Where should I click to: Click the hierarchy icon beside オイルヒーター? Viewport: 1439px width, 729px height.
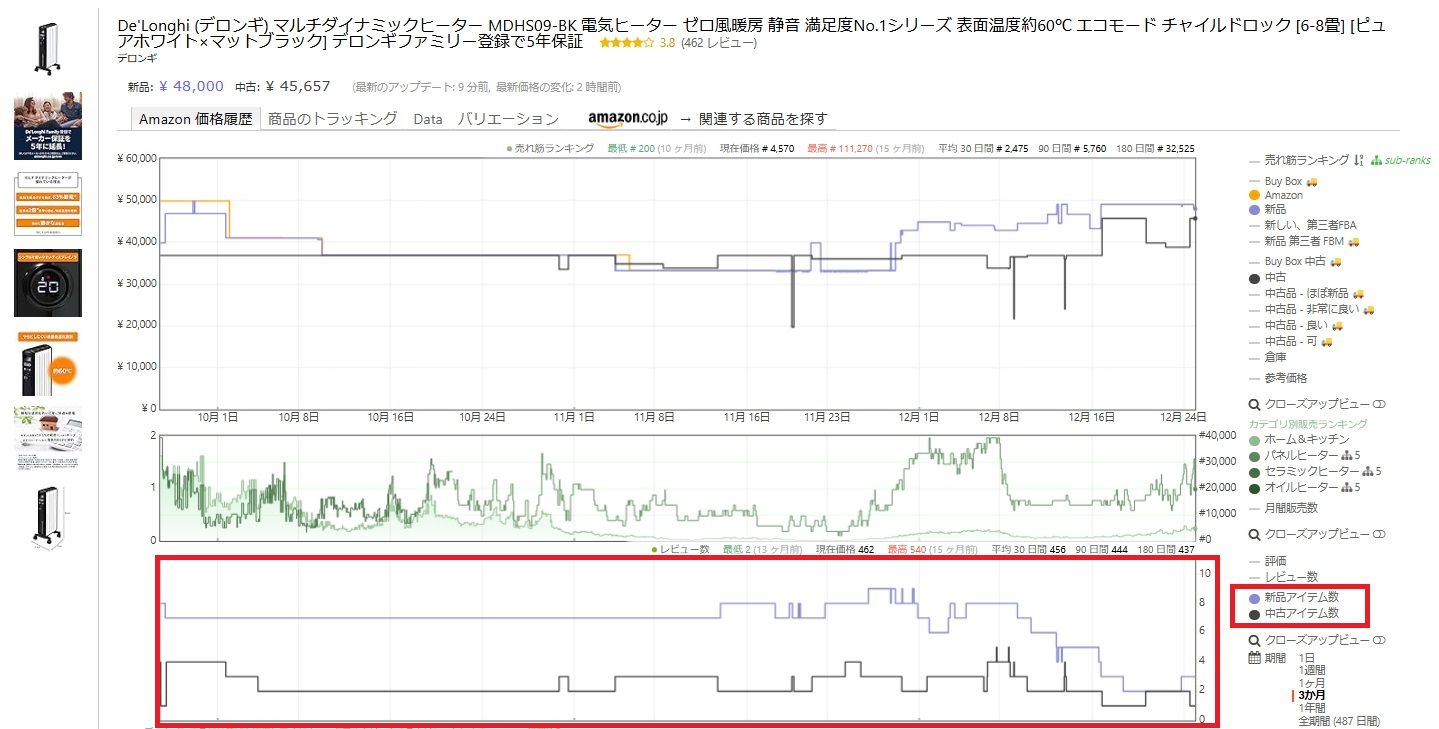(x=1345, y=487)
